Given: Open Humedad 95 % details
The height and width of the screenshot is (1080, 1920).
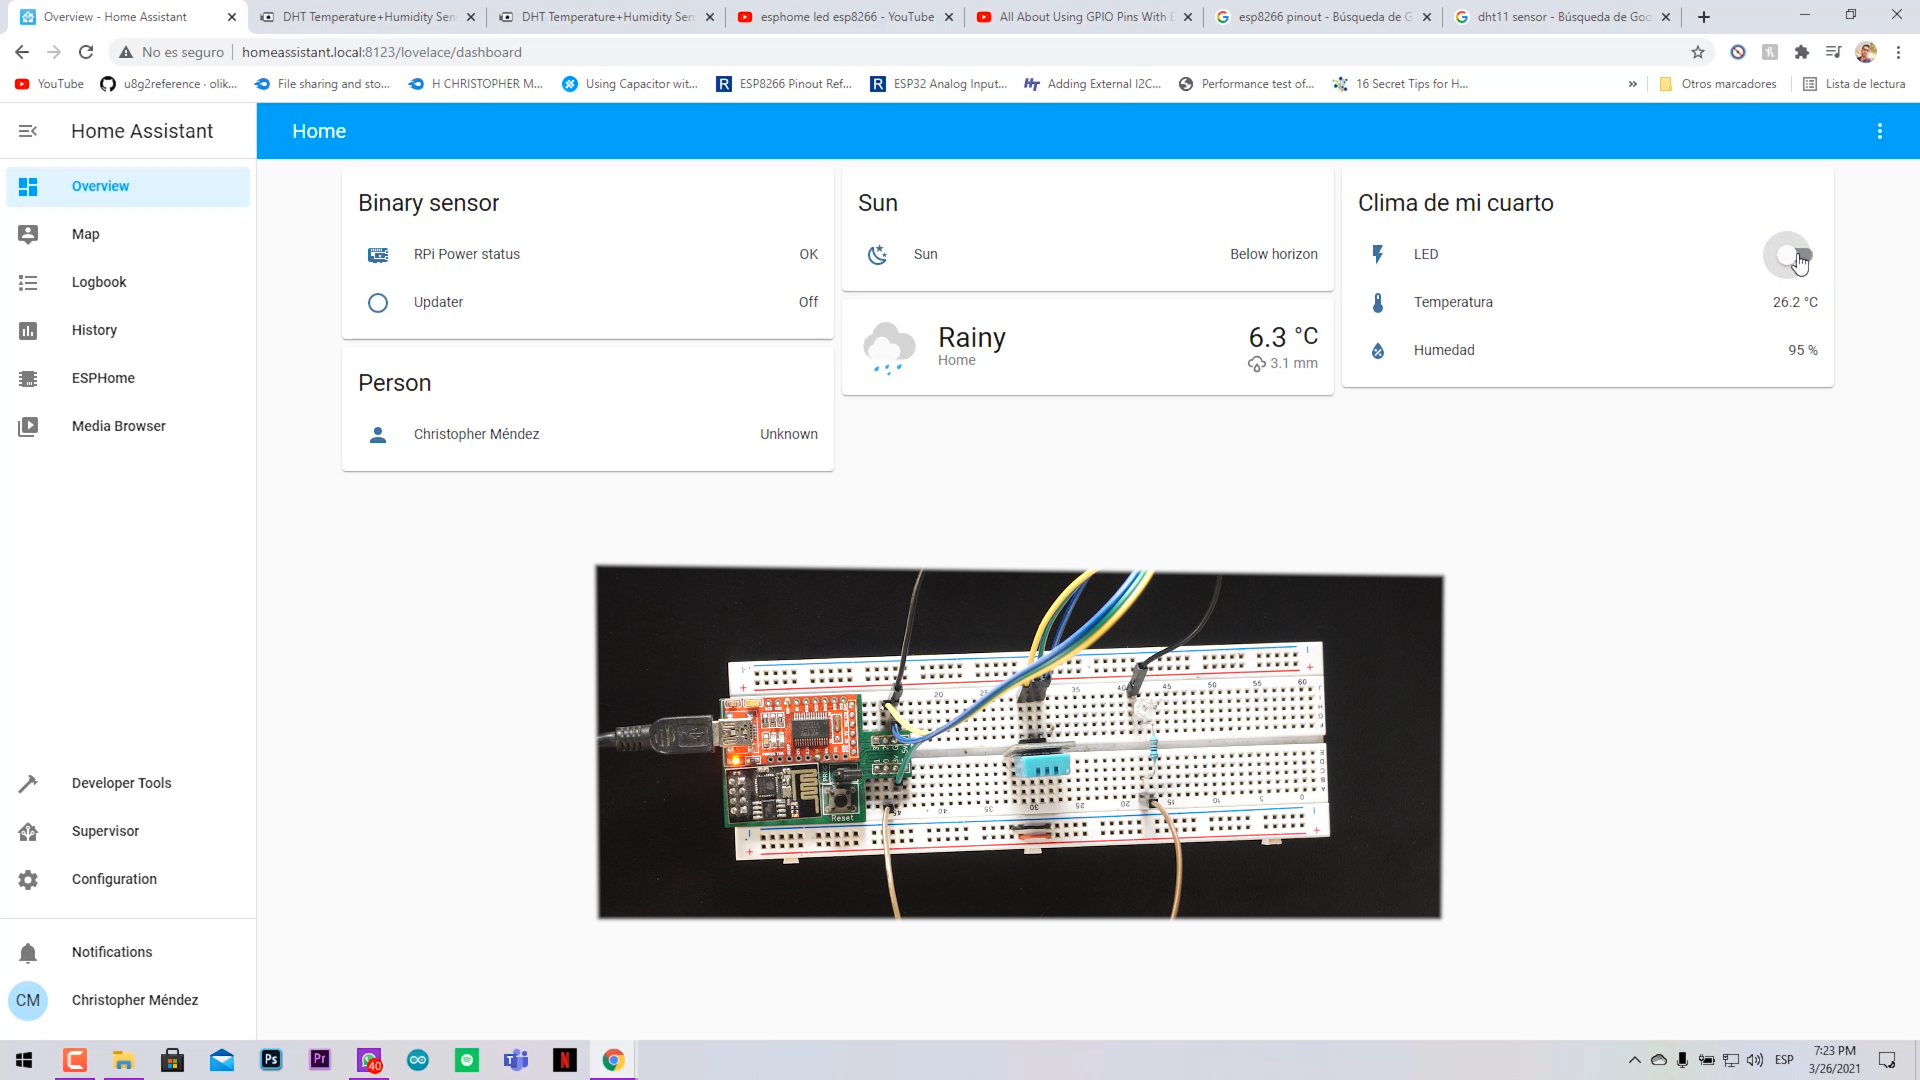Looking at the screenshot, I should click(1588, 350).
